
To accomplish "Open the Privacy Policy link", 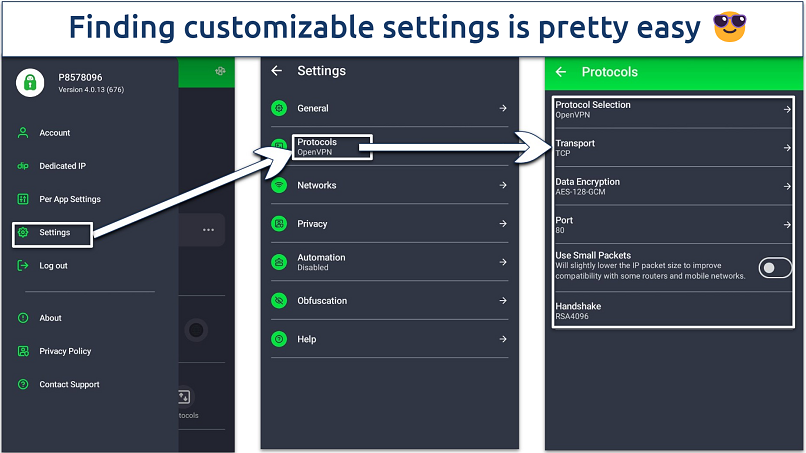I will point(65,351).
